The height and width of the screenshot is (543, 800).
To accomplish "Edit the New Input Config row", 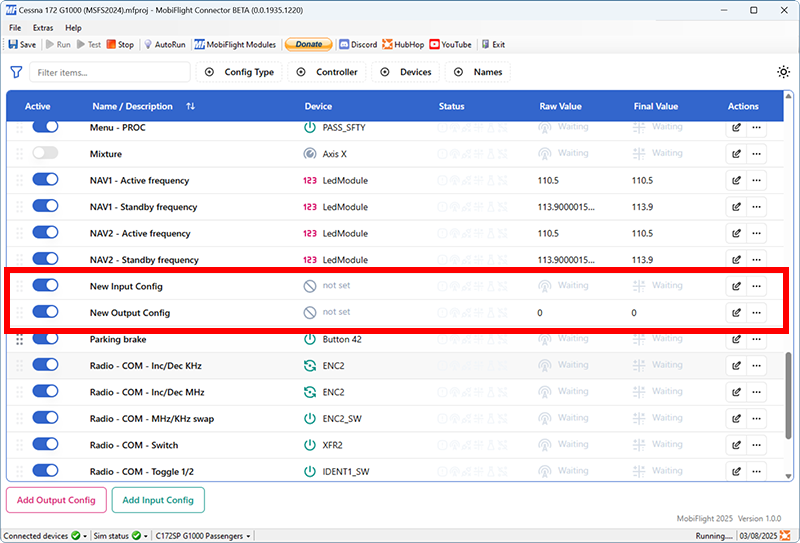I will [736, 286].
